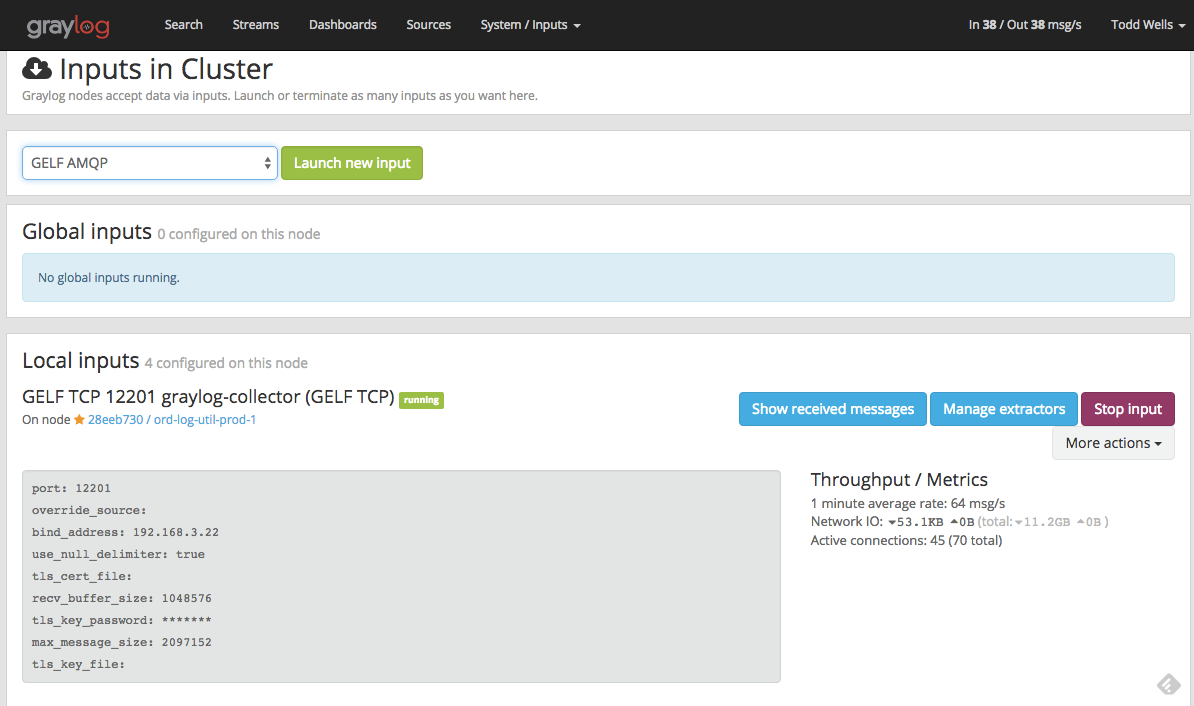Click the input title GELF TCP 12201 graylog-collector

(208, 397)
